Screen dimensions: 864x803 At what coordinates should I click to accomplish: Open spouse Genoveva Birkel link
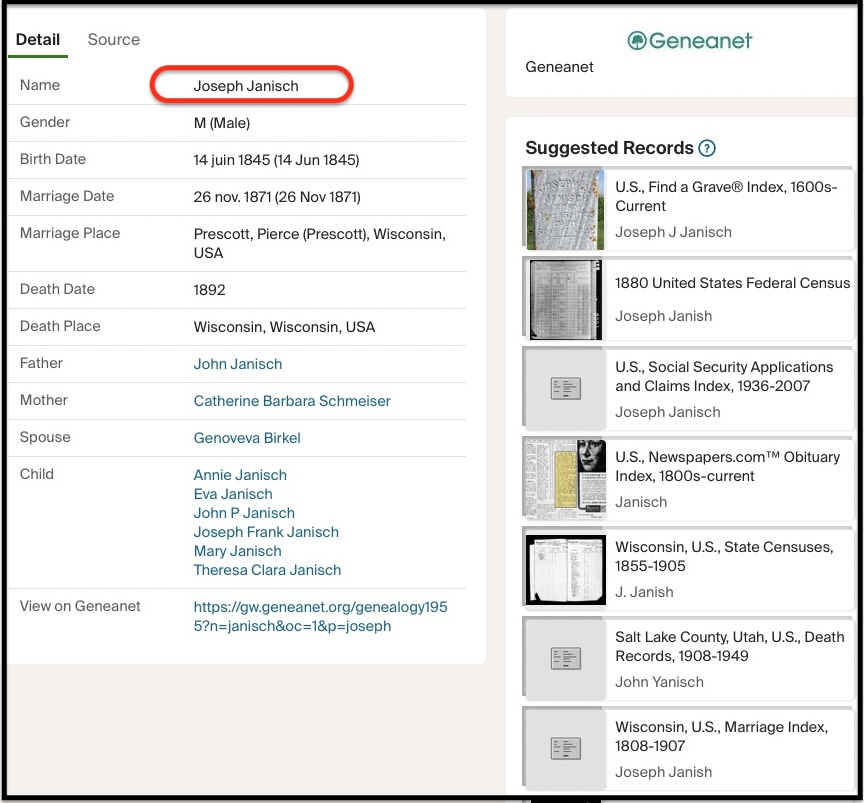tap(247, 438)
